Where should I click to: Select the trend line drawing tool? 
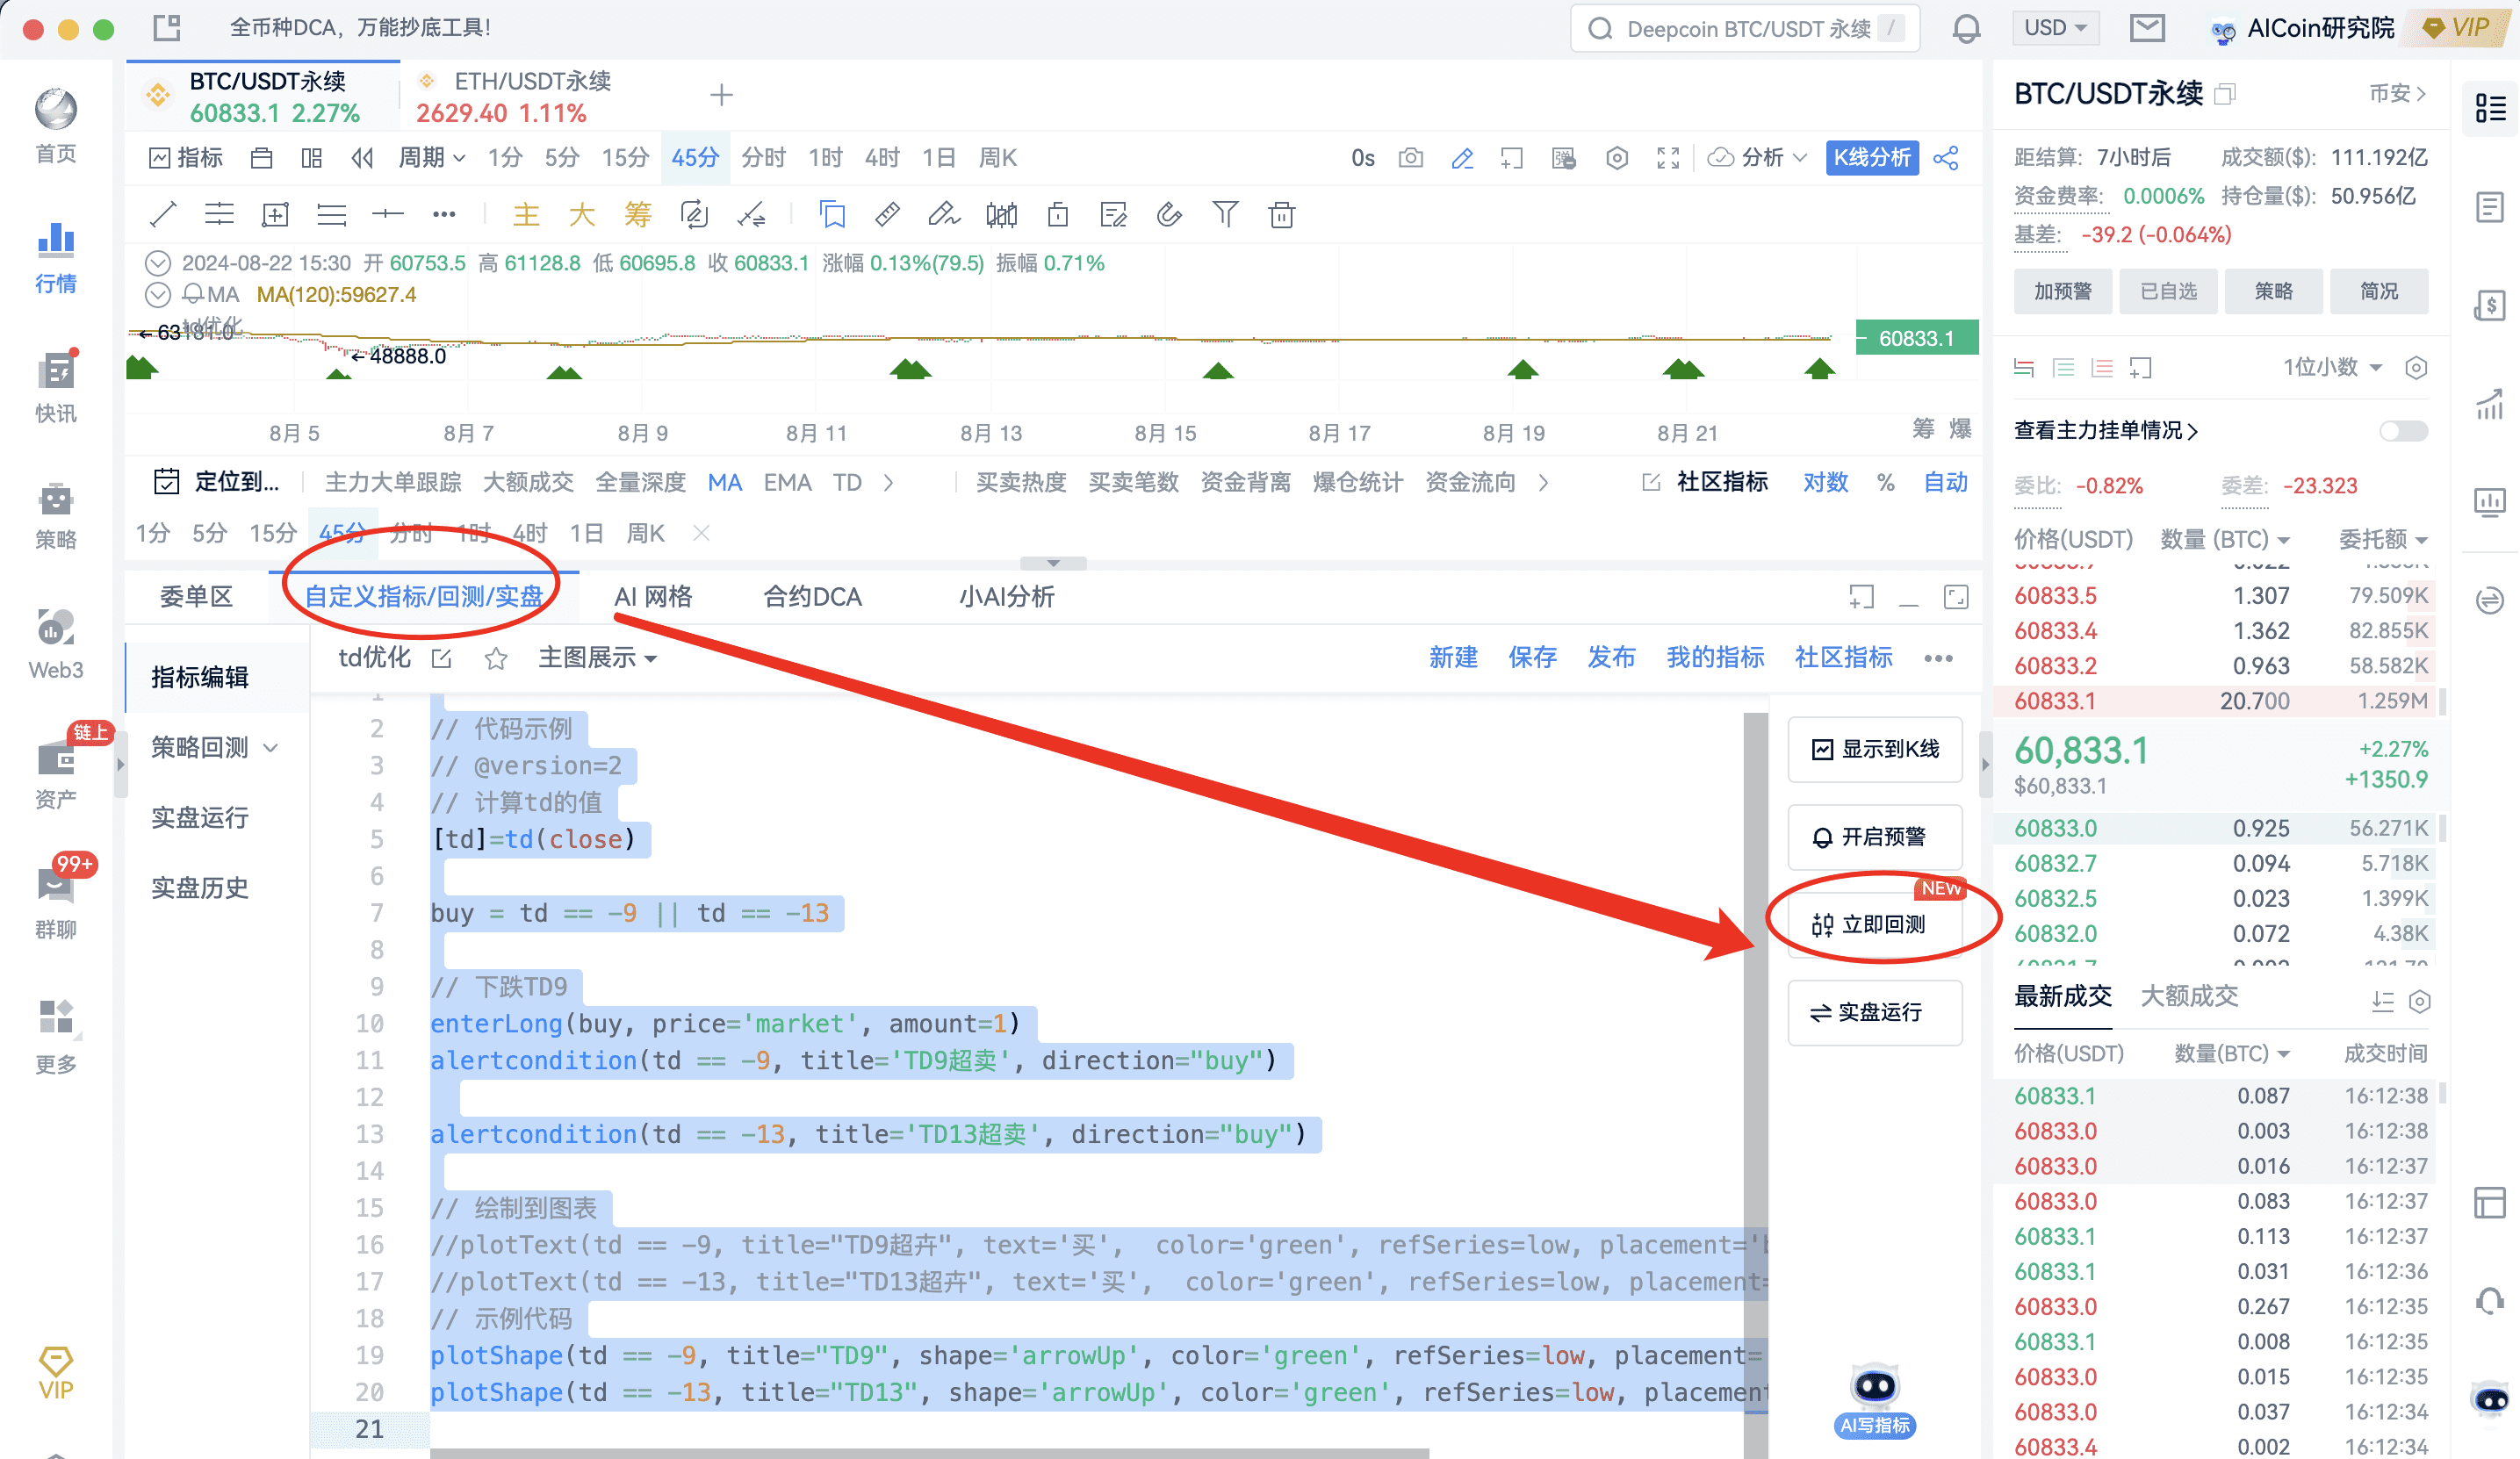point(163,214)
